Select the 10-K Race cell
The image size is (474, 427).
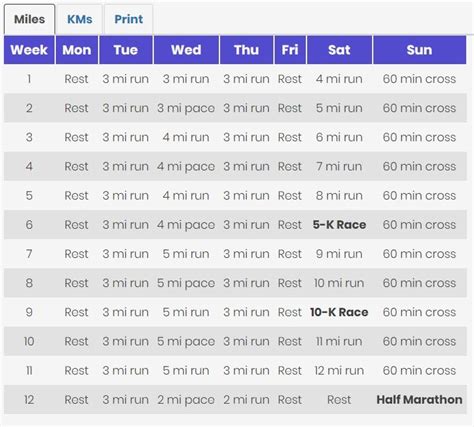click(x=339, y=312)
